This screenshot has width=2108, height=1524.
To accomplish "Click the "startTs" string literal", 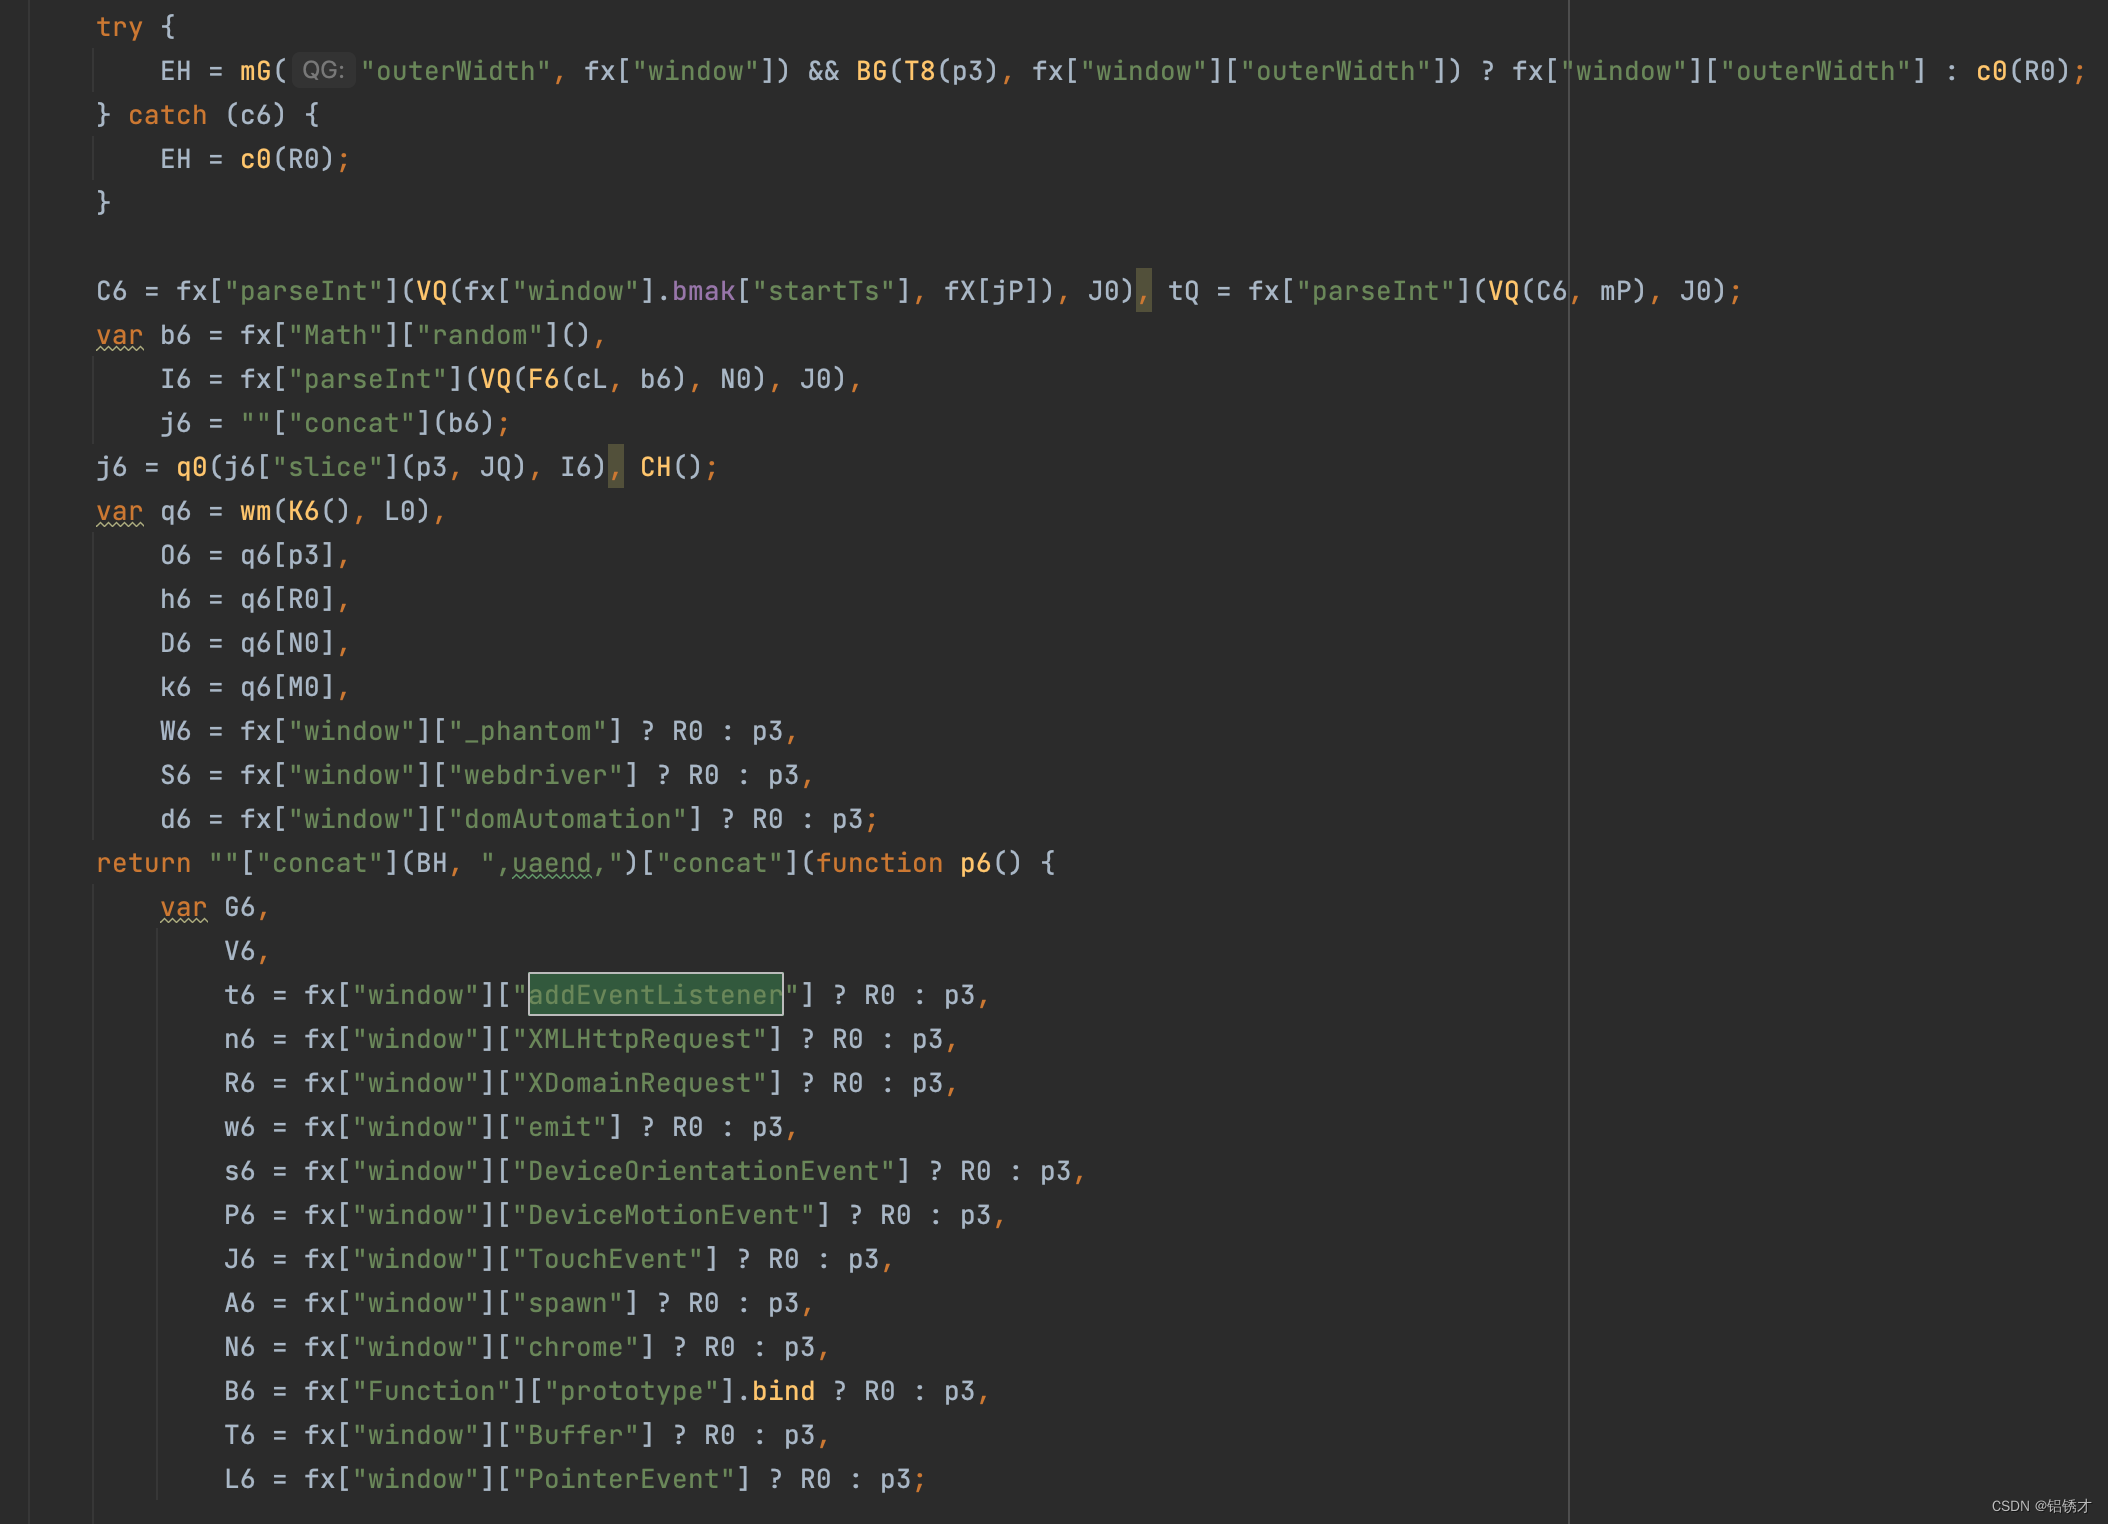I will (x=823, y=291).
